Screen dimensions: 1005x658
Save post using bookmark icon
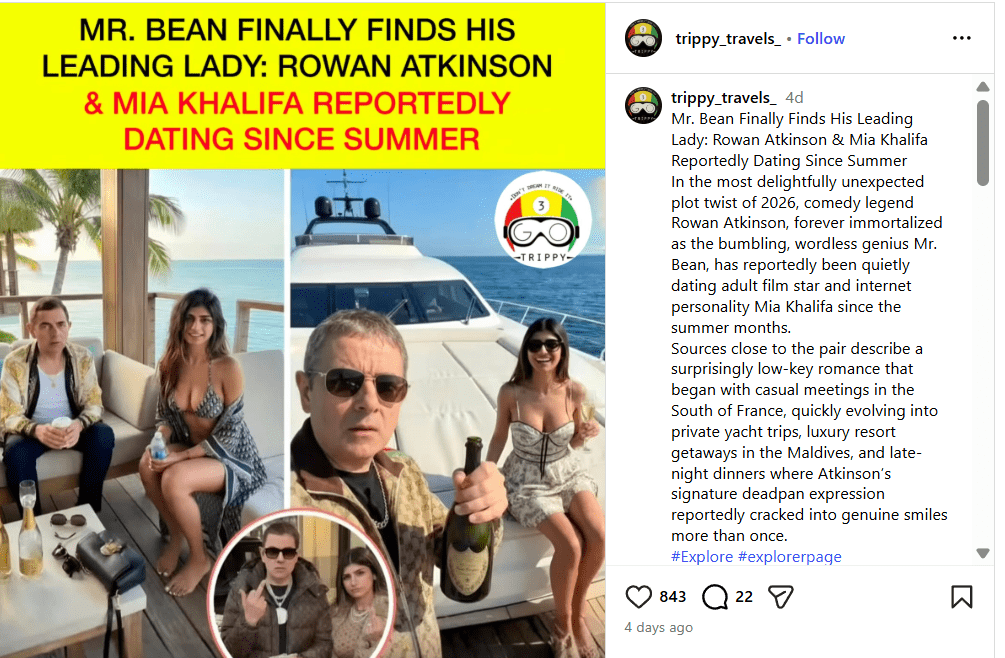point(961,596)
